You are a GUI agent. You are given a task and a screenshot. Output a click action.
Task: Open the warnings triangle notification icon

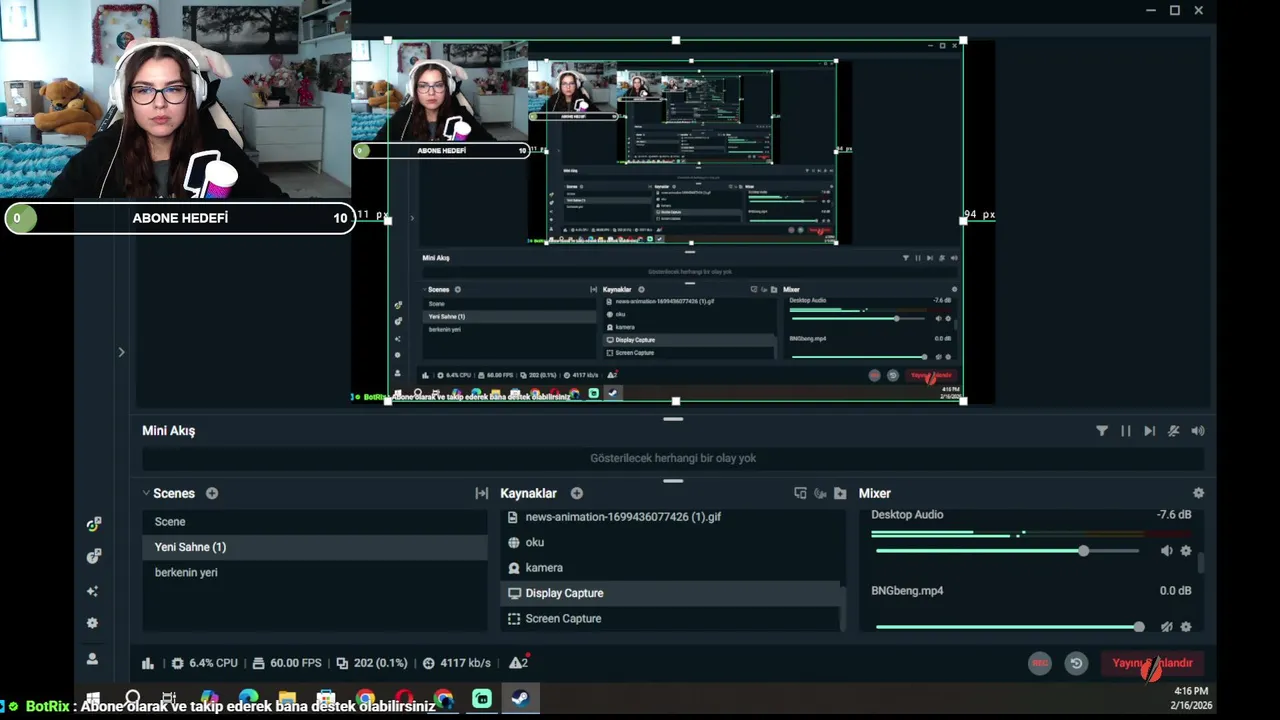[518, 662]
